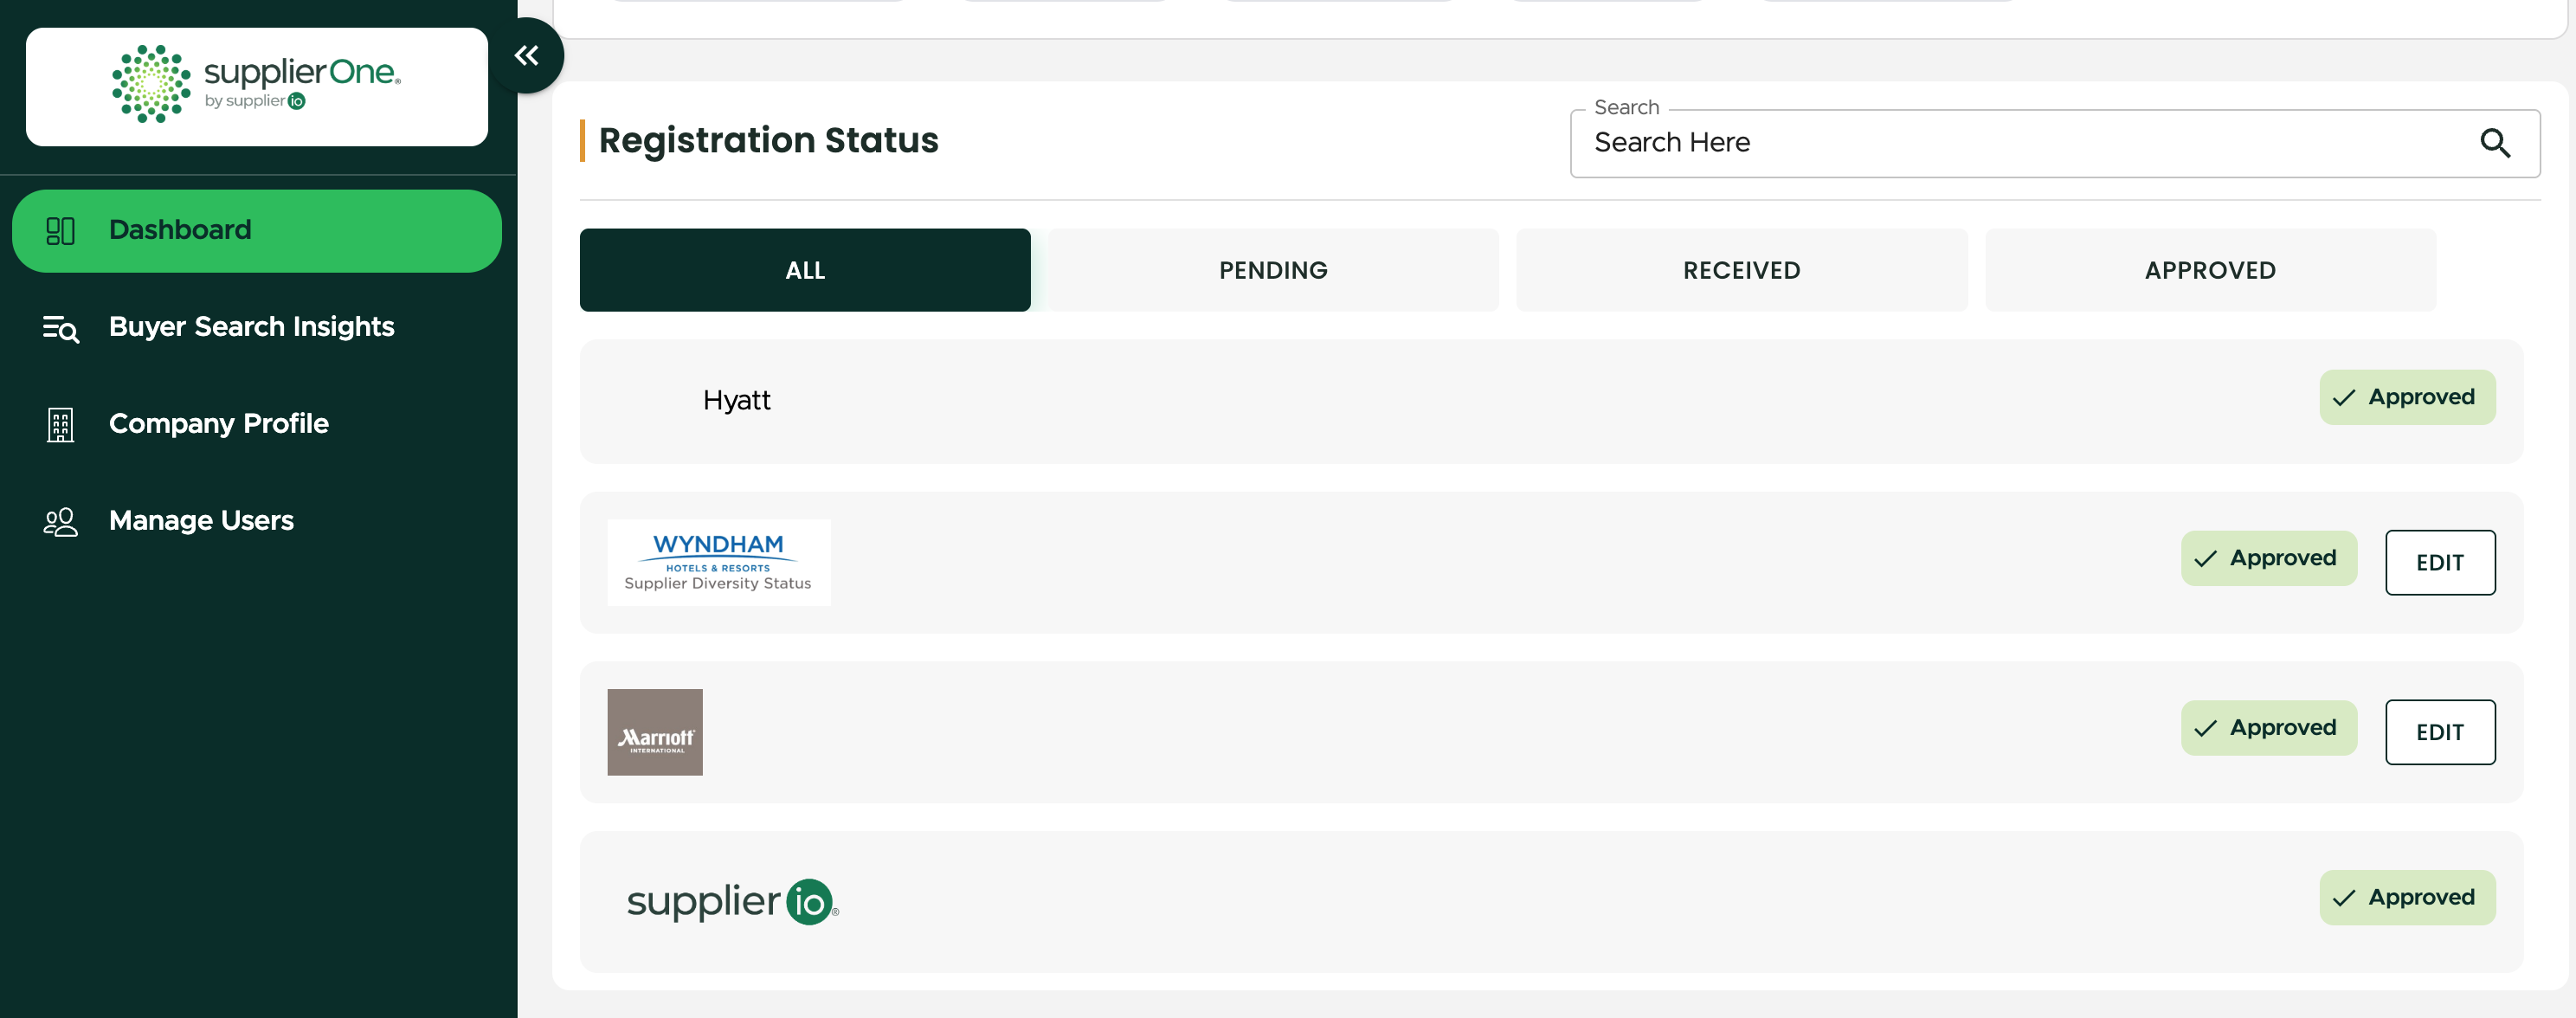Click the Company Profile building icon

click(60, 425)
